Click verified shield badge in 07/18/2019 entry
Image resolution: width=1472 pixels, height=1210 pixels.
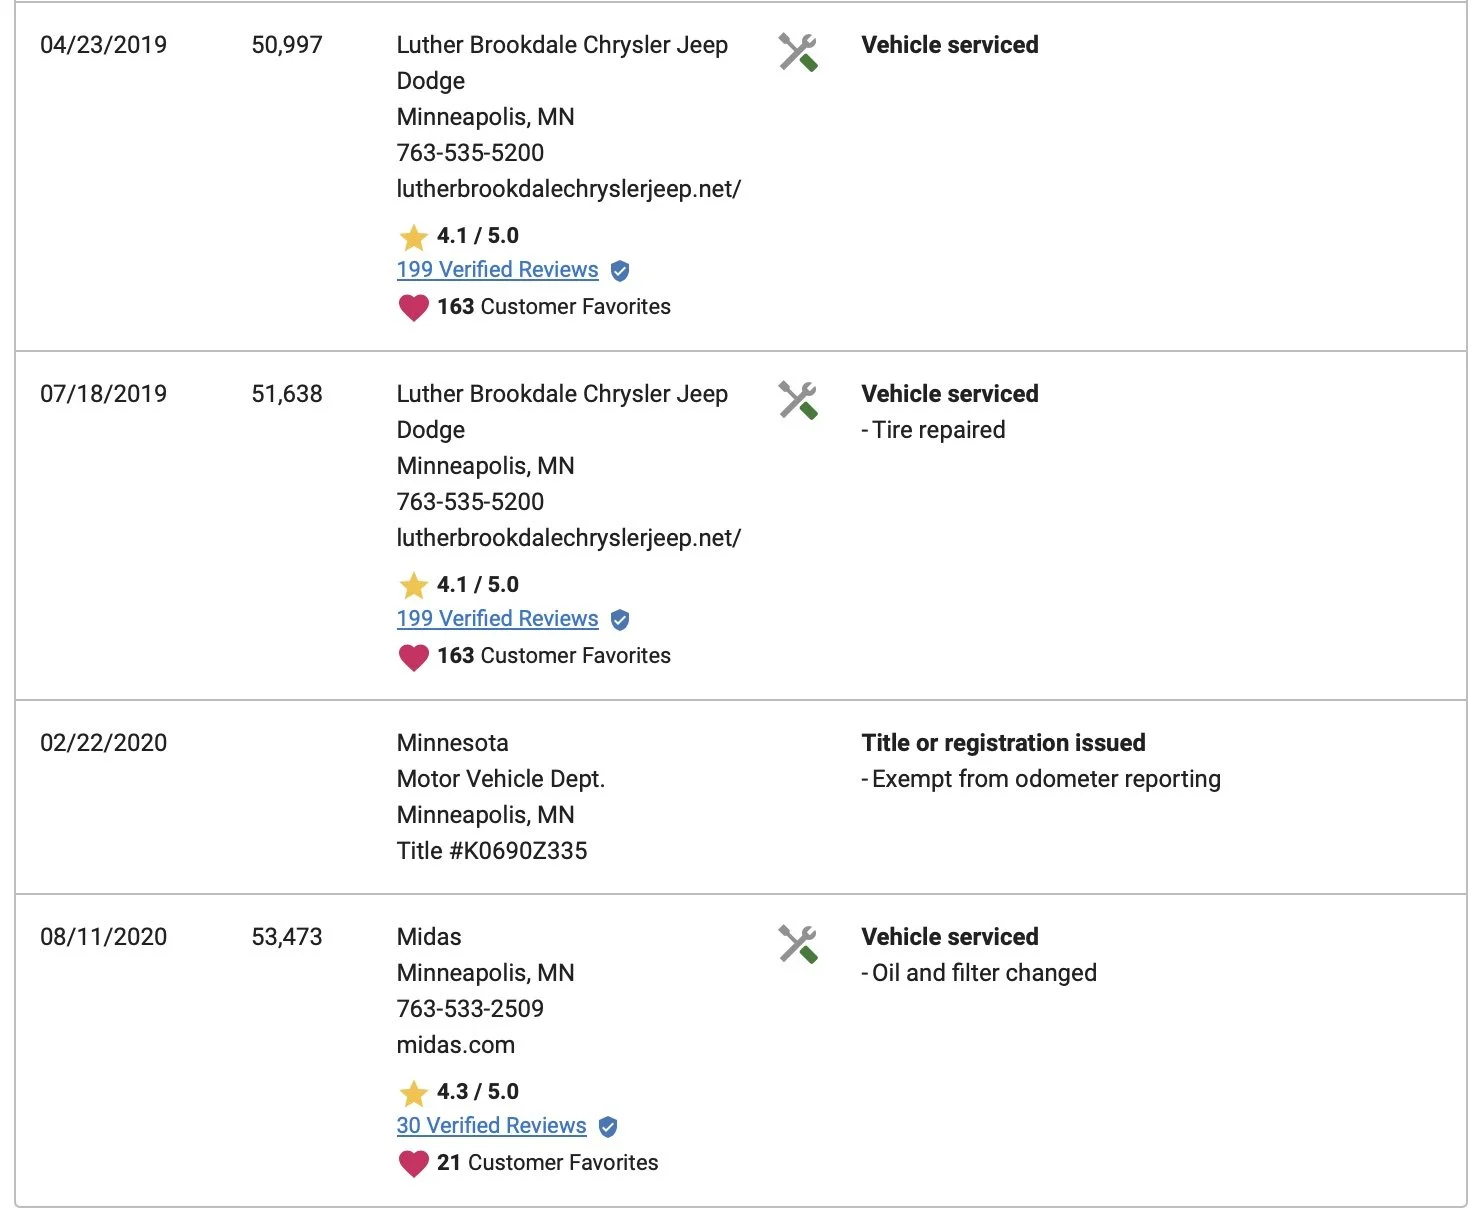tap(620, 620)
